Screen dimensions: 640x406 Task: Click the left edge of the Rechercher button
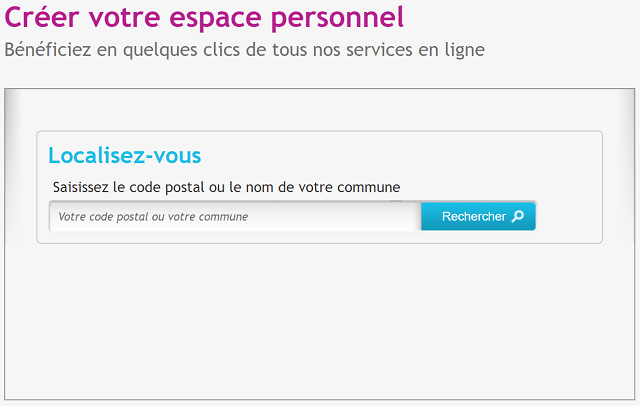tap(427, 216)
